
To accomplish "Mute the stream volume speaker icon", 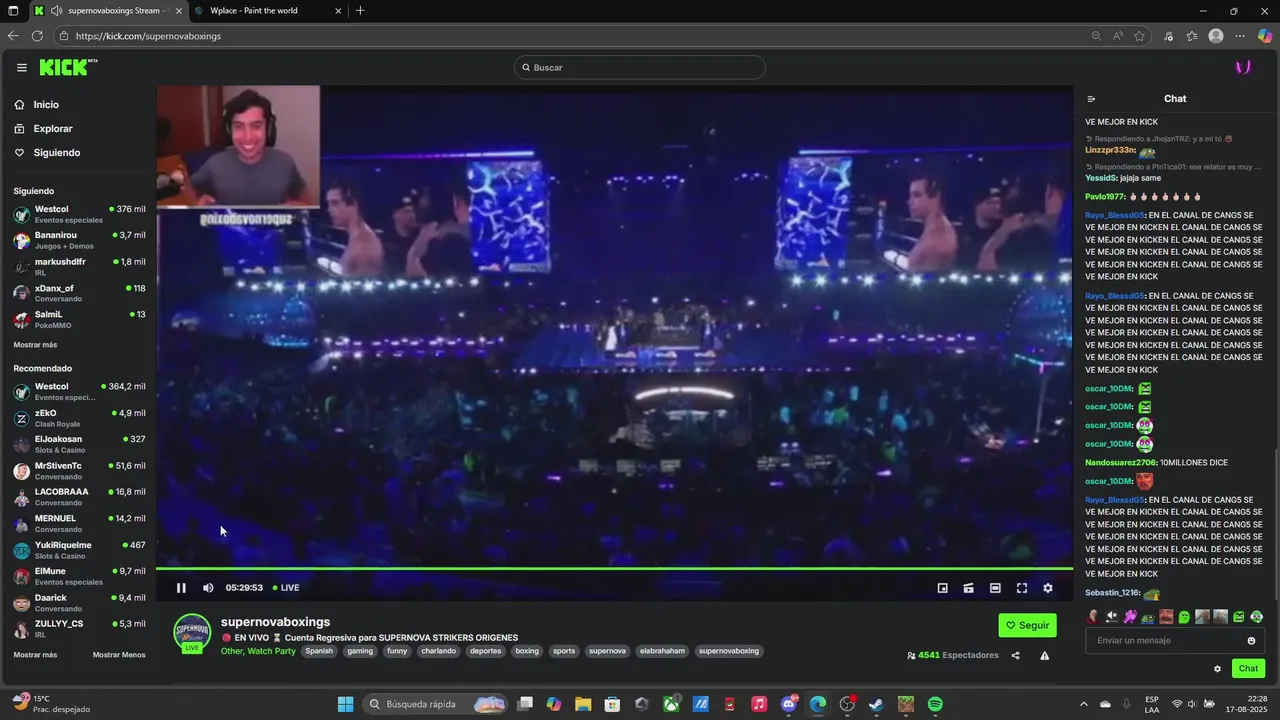I will coord(208,588).
